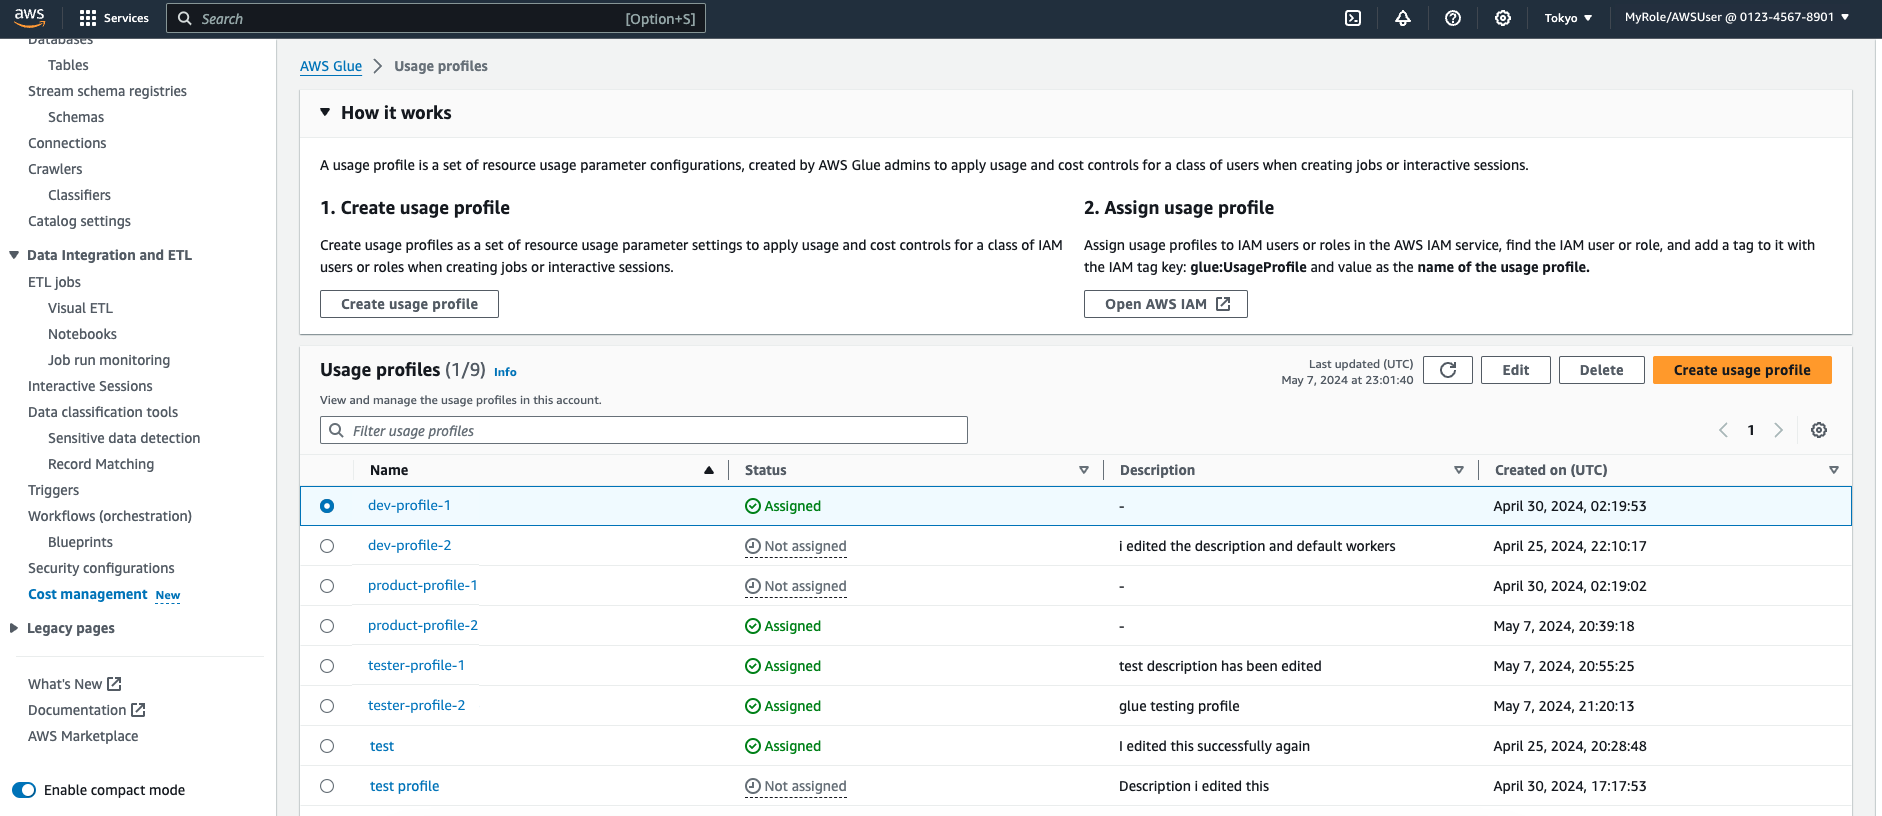Refresh the usage profiles table
The image size is (1882, 816).
[1447, 370]
